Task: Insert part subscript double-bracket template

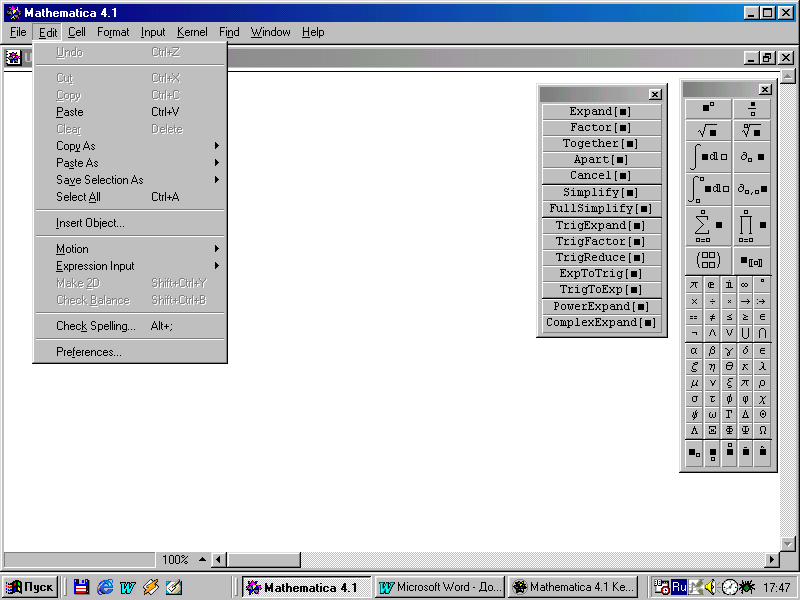Action: [x=752, y=261]
